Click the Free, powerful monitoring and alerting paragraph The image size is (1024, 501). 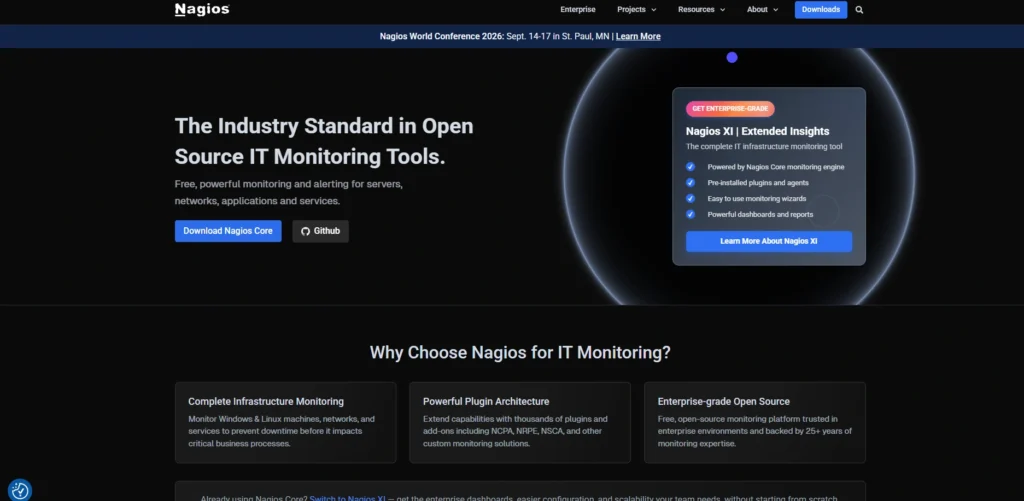click(x=289, y=193)
